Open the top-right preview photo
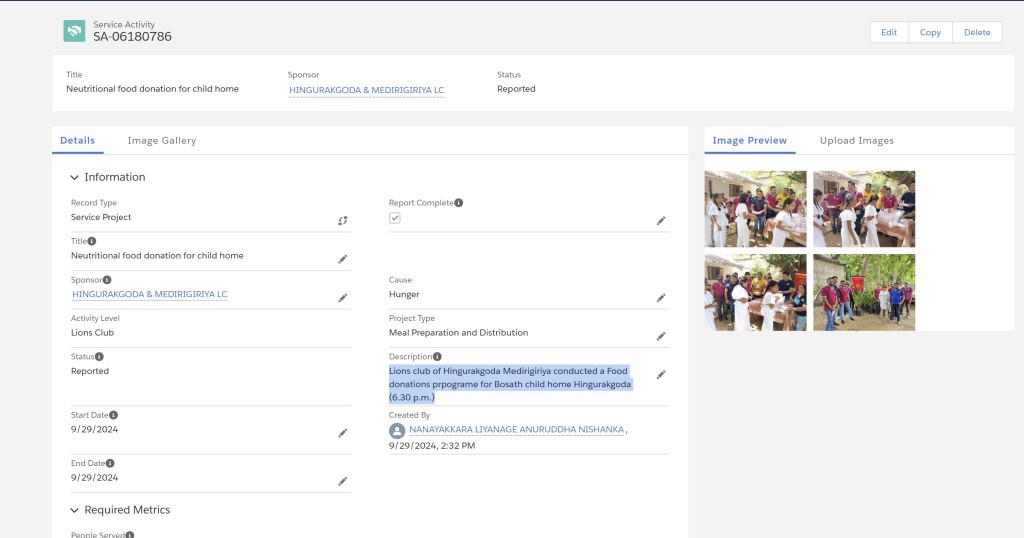1024x538 pixels. point(864,209)
